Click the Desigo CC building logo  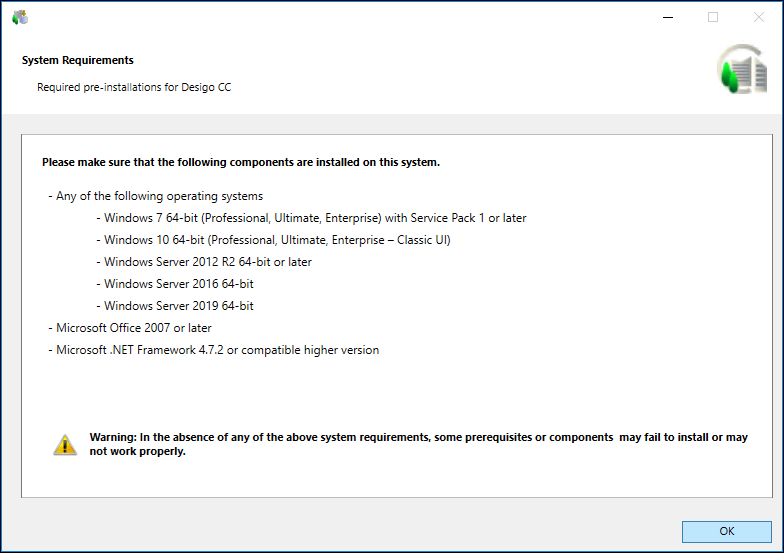tap(741, 69)
